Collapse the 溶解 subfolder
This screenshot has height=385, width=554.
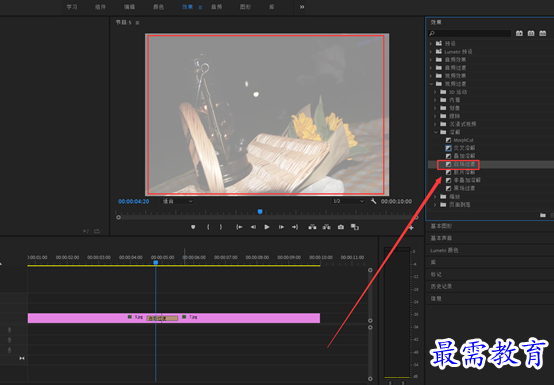(435, 132)
